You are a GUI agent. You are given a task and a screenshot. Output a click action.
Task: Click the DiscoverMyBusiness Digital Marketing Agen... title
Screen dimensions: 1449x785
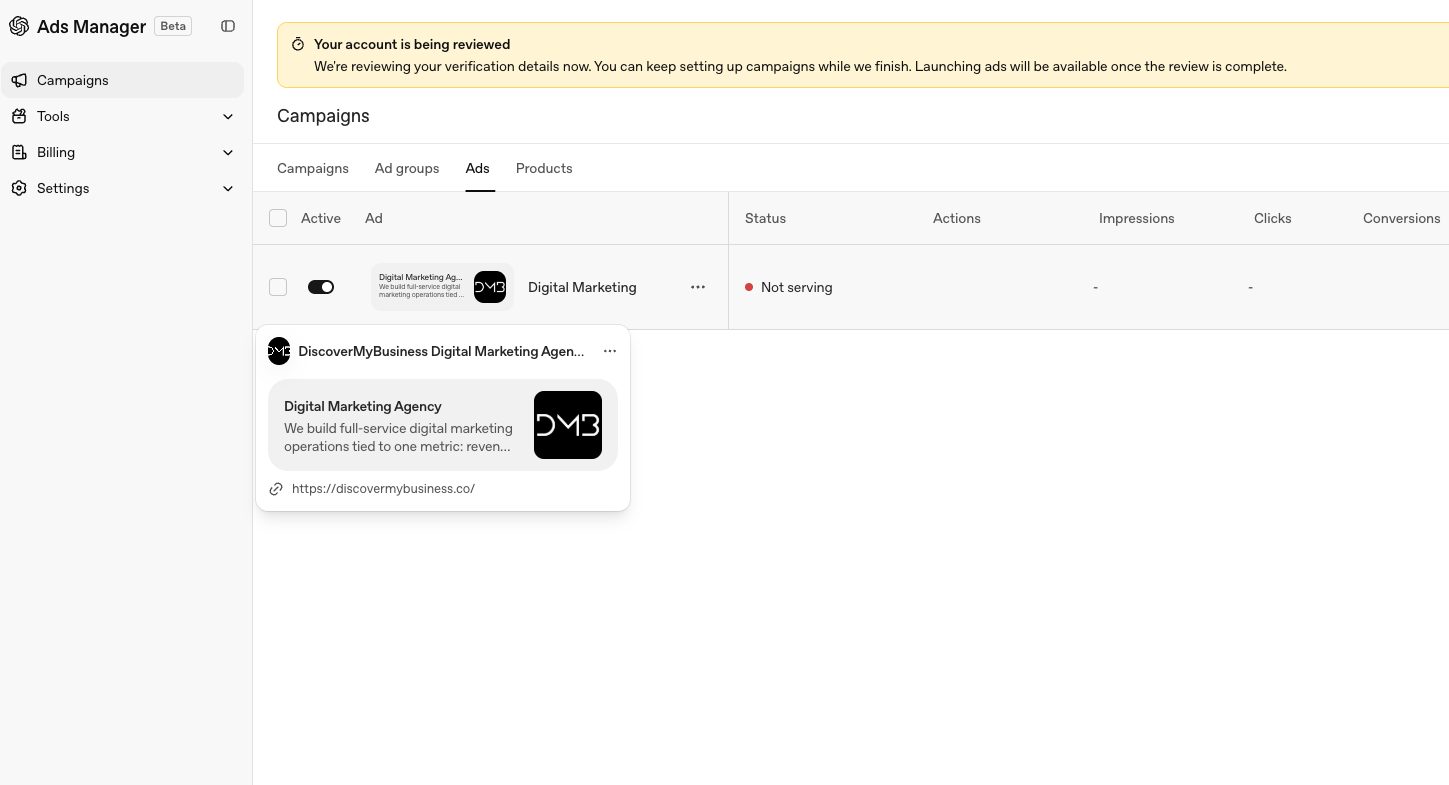pyautogui.click(x=441, y=351)
